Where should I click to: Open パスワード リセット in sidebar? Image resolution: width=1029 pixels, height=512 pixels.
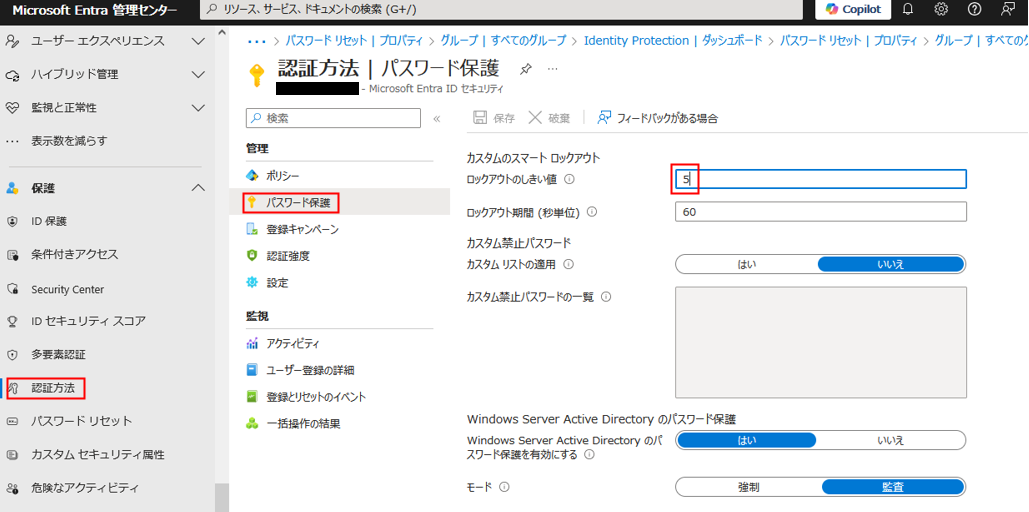point(81,421)
